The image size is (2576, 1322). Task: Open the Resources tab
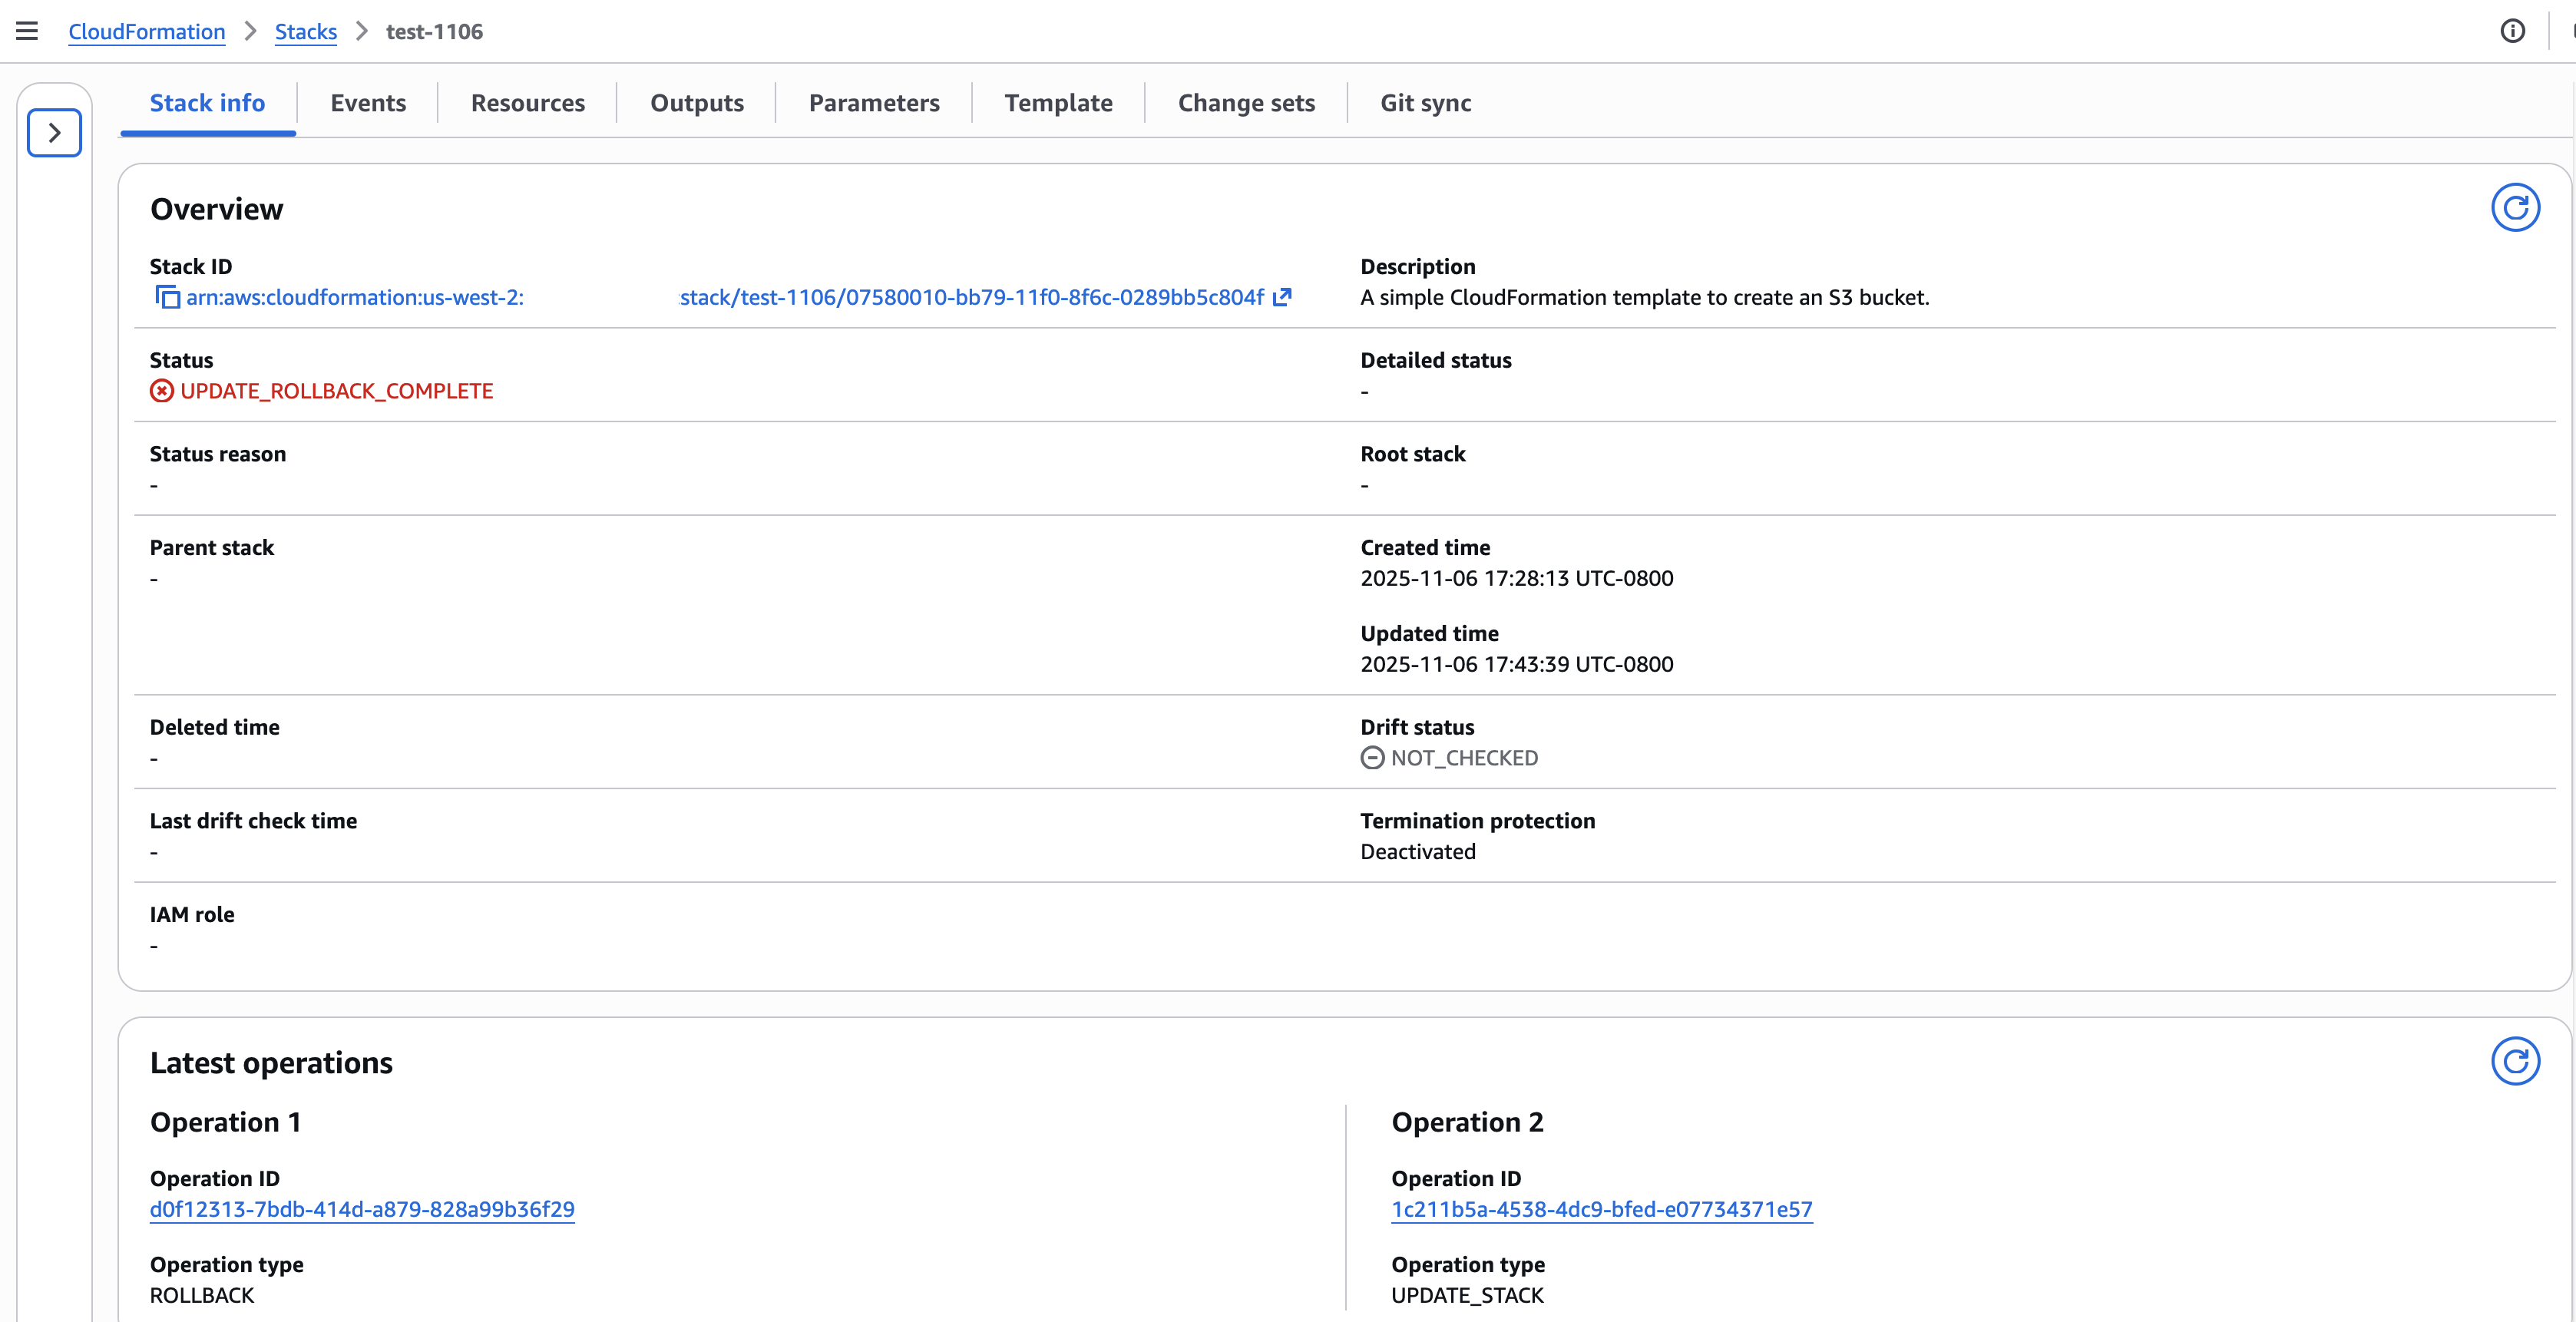(x=528, y=103)
